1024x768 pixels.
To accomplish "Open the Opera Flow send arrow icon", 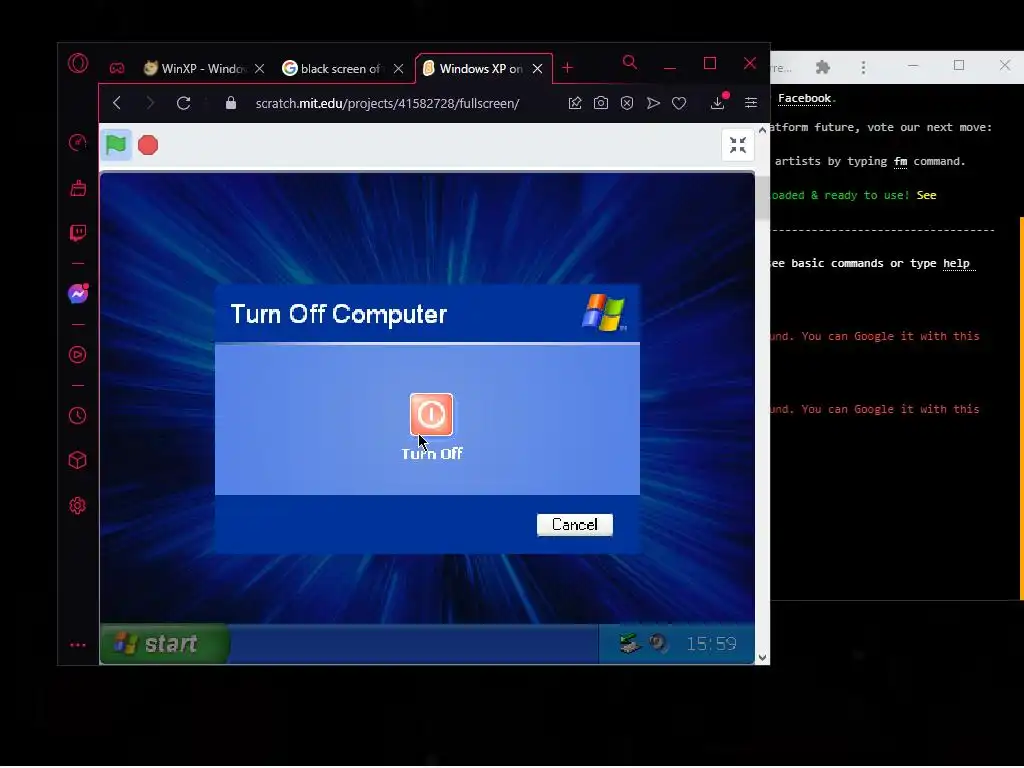I will pyautogui.click(x=653, y=103).
